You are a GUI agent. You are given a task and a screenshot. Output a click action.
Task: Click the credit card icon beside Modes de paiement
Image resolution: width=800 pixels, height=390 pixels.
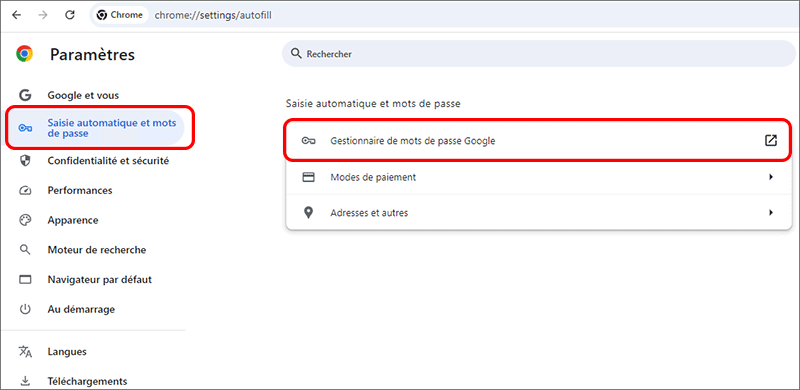pos(308,177)
